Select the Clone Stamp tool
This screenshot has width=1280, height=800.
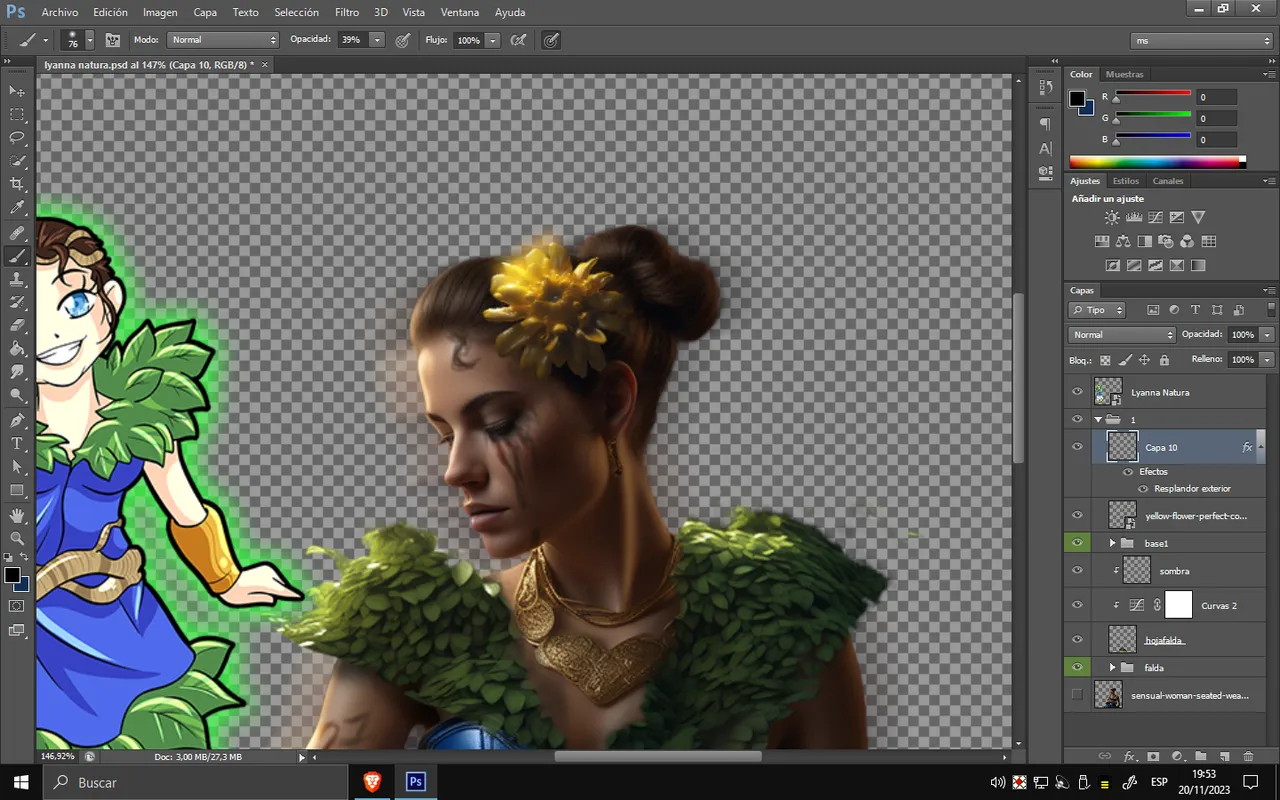[x=17, y=280]
